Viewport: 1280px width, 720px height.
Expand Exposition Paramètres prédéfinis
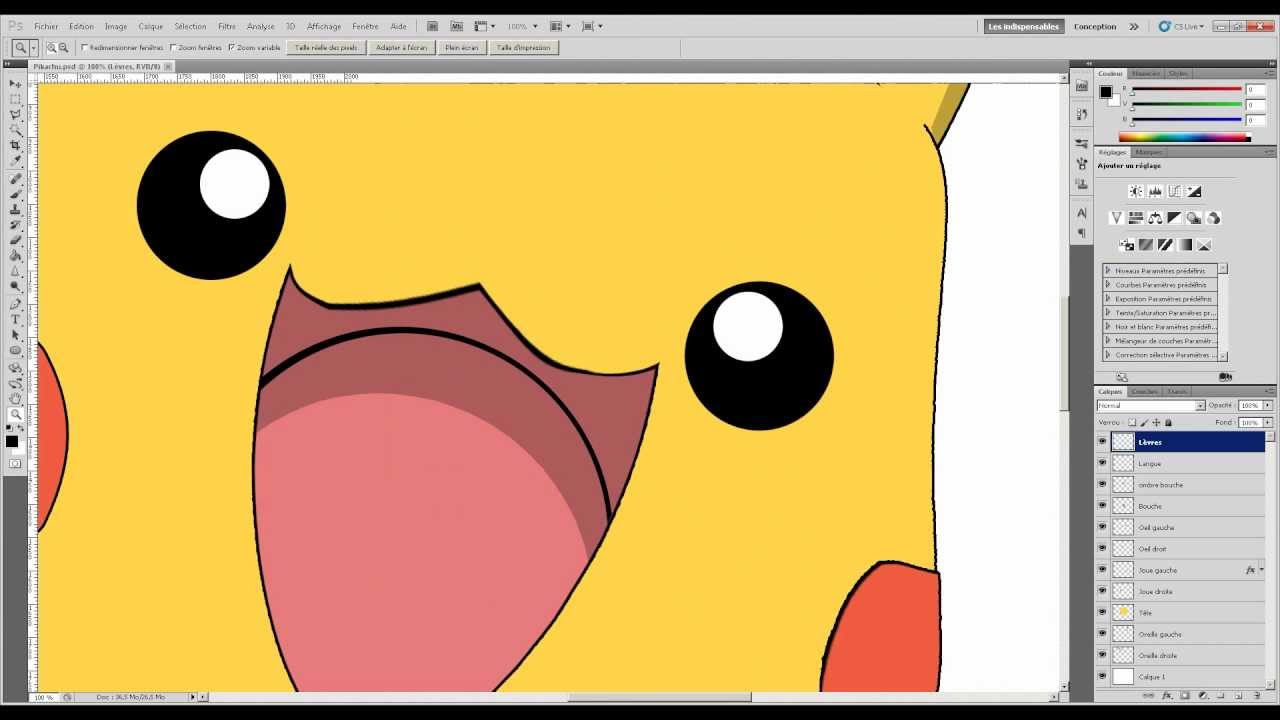1109,299
